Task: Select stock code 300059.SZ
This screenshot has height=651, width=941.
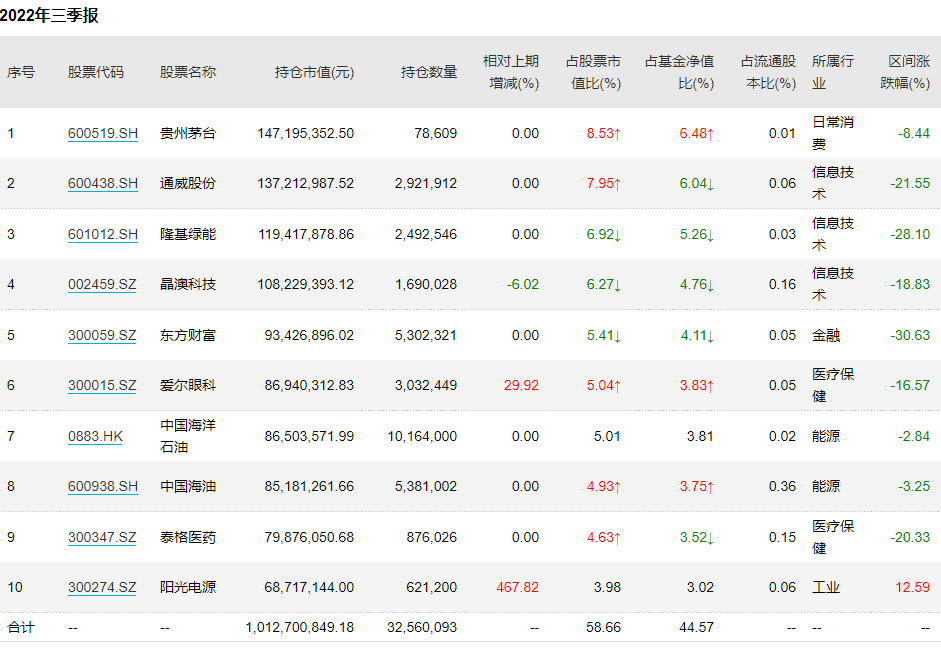Action: pyautogui.click(x=102, y=335)
